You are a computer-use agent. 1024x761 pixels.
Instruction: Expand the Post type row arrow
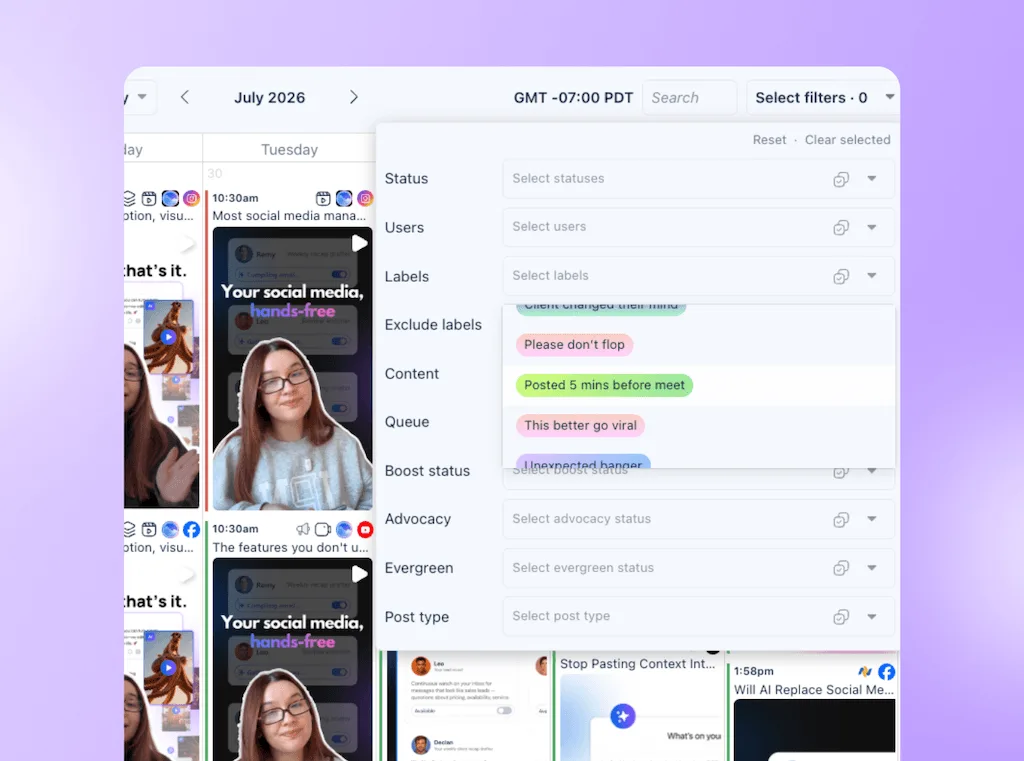coord(872,616)
